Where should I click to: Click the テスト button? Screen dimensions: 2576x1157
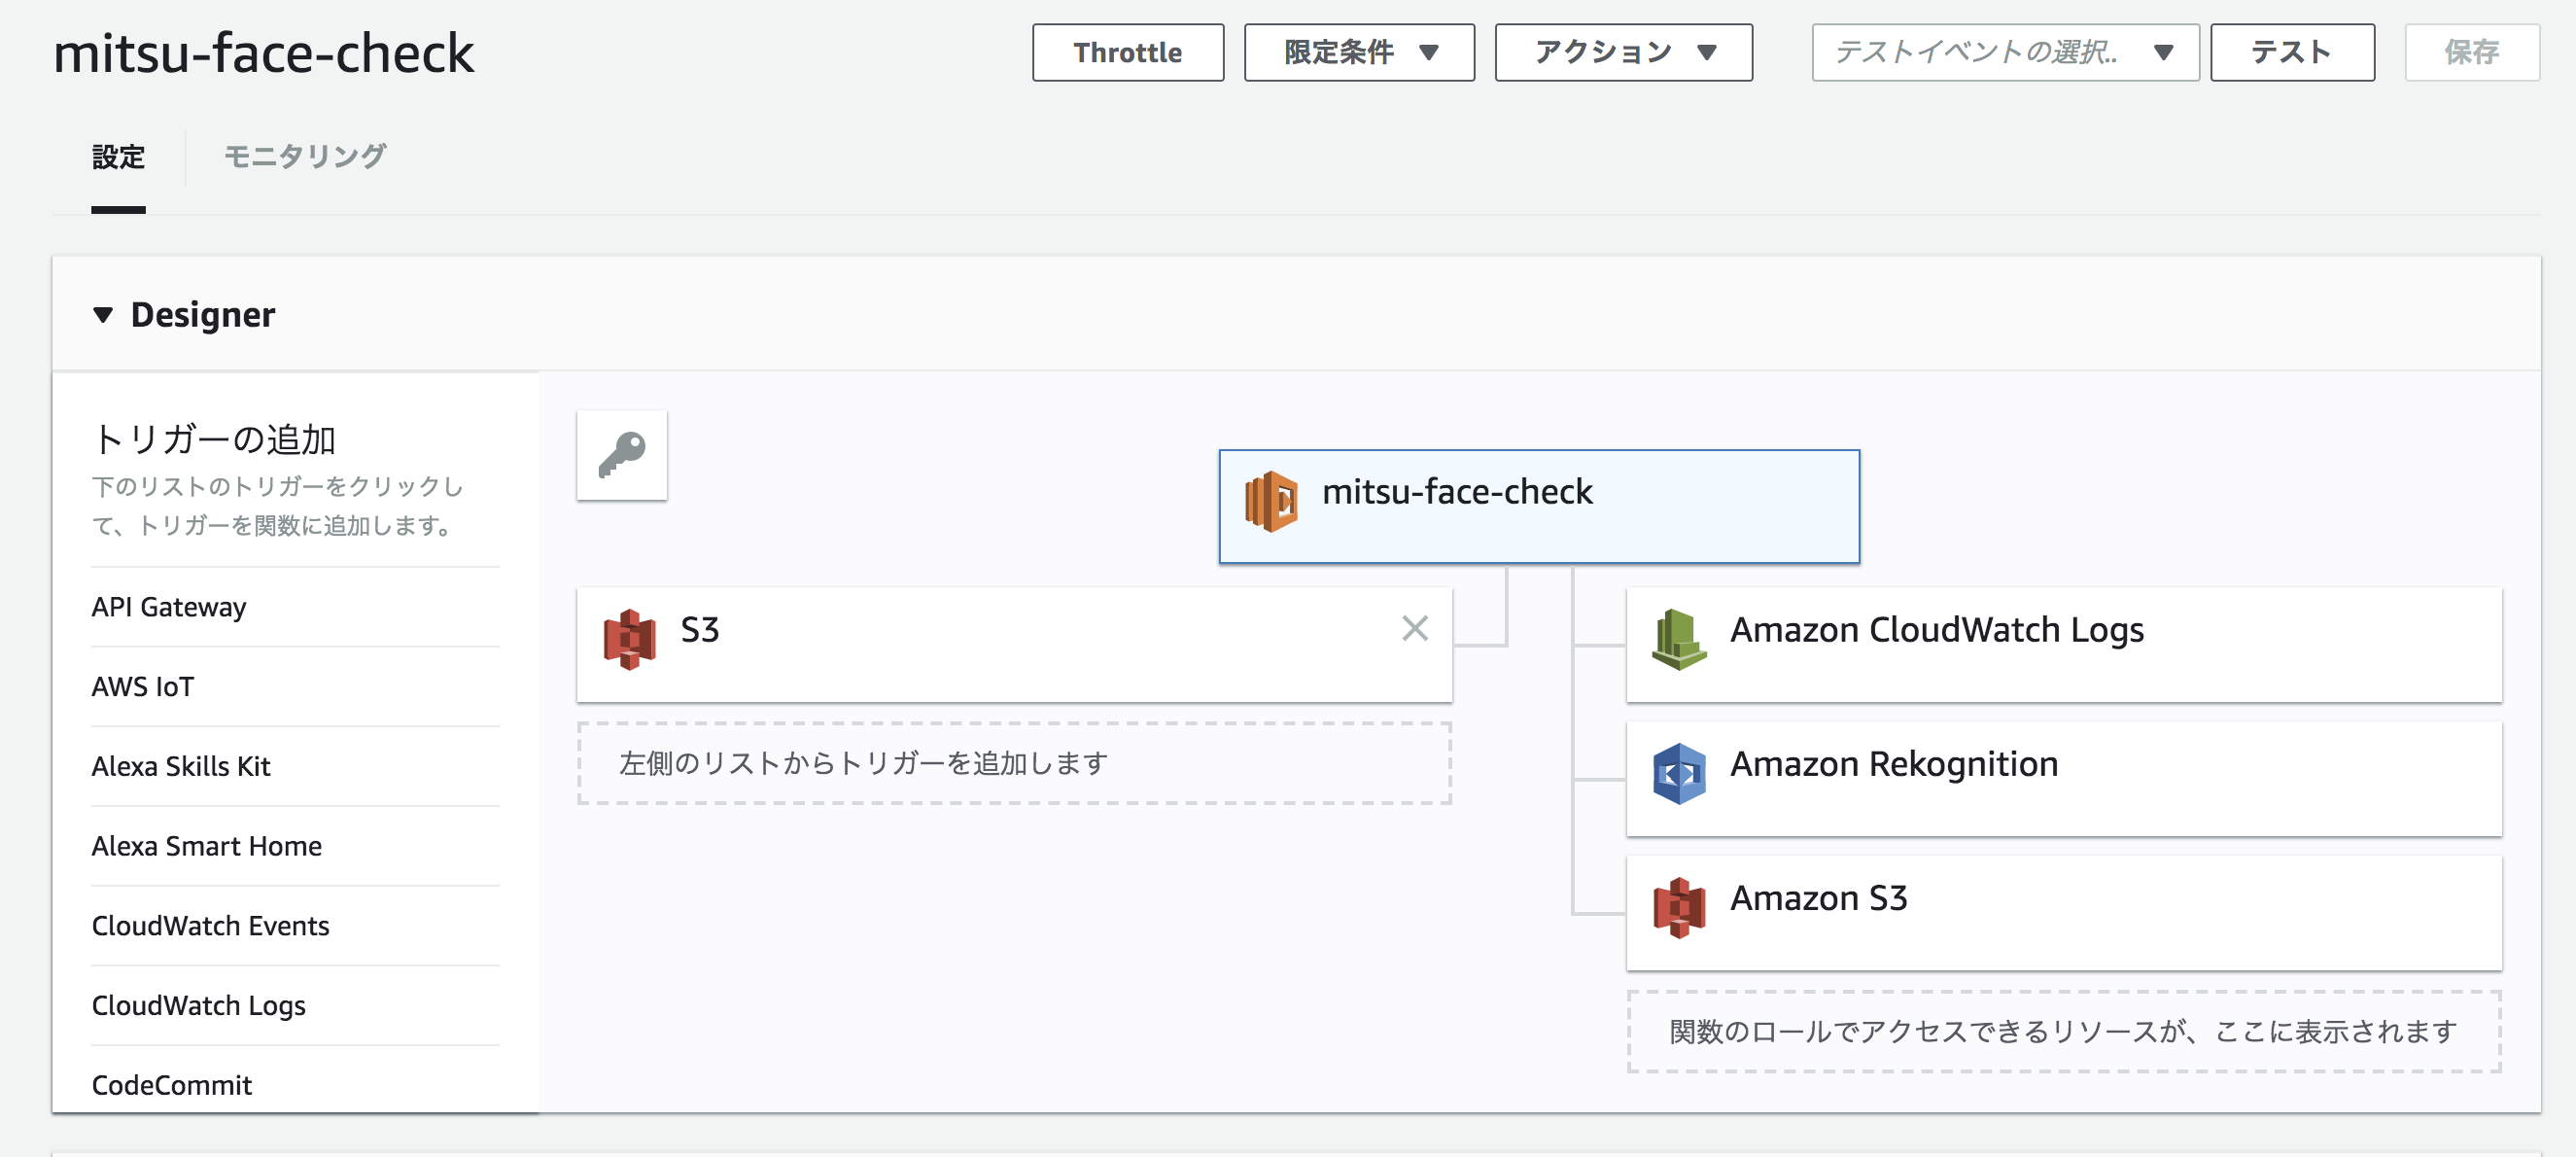pyautogui.click(x=2291, y=52)
